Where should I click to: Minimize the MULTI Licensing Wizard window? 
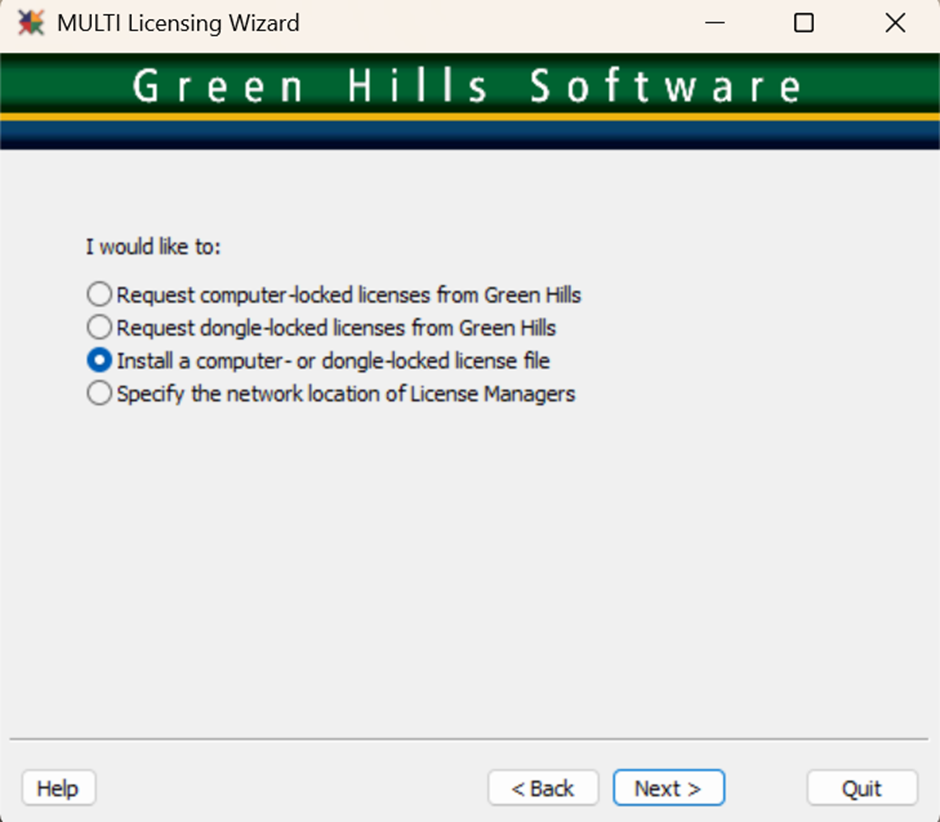715,23
